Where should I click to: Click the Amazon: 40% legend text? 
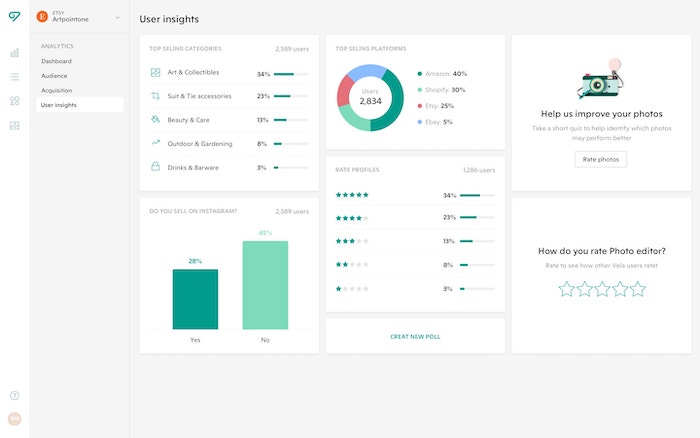point(446,74)
